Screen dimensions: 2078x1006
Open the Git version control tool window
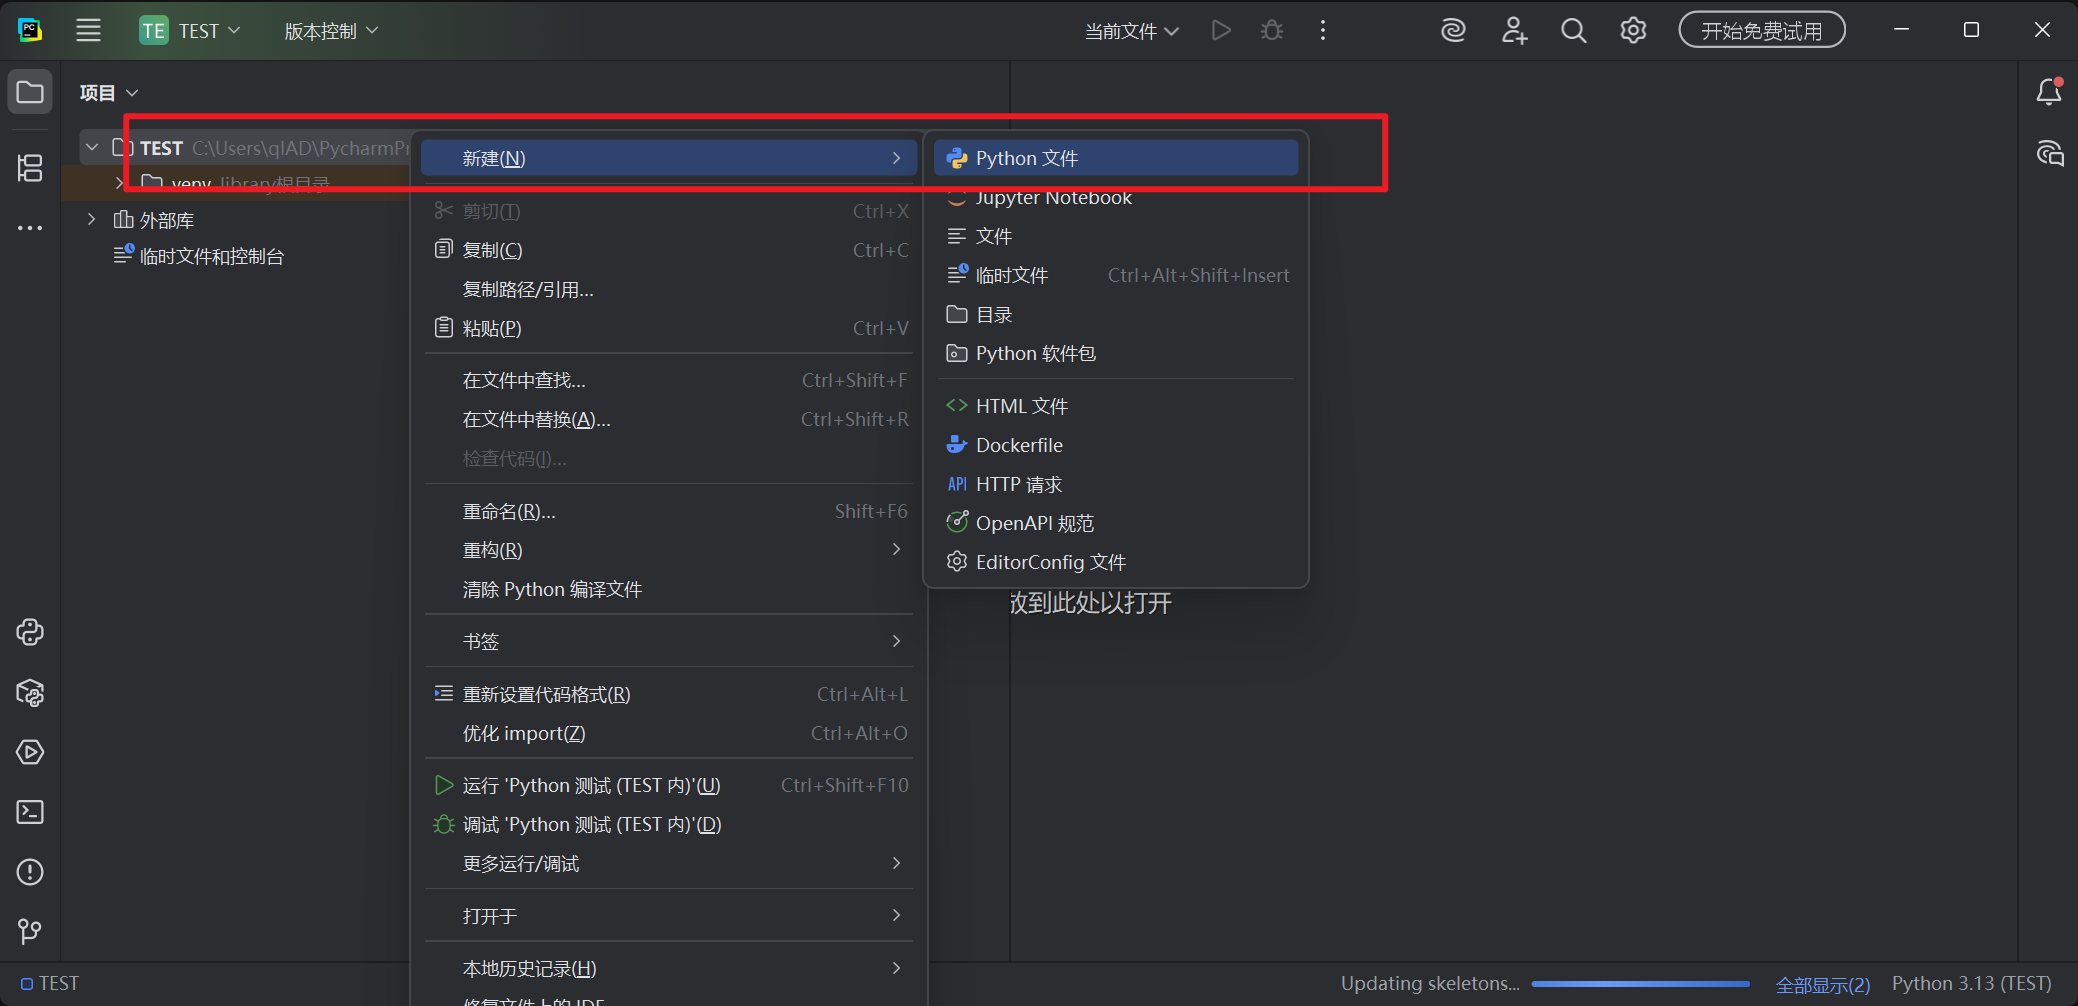(30, 931)
